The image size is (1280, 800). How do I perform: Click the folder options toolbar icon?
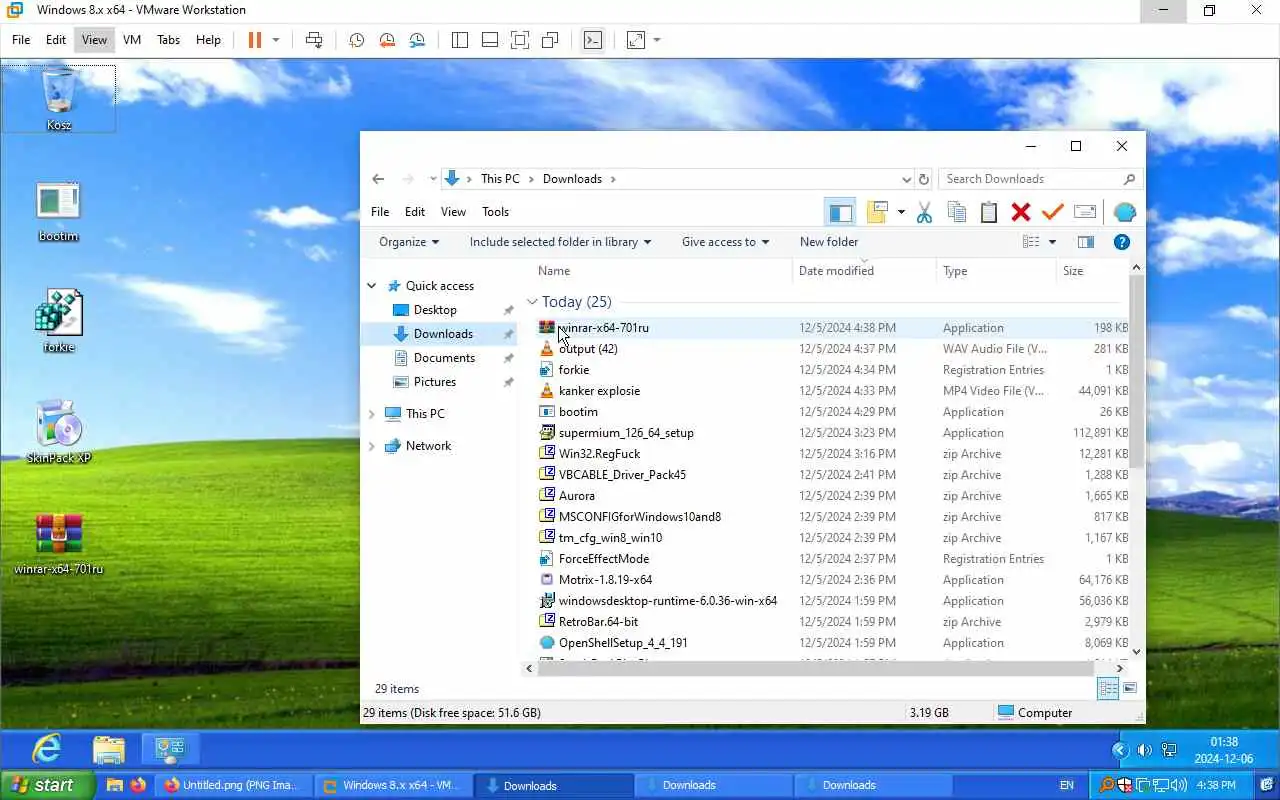point(878,212)
